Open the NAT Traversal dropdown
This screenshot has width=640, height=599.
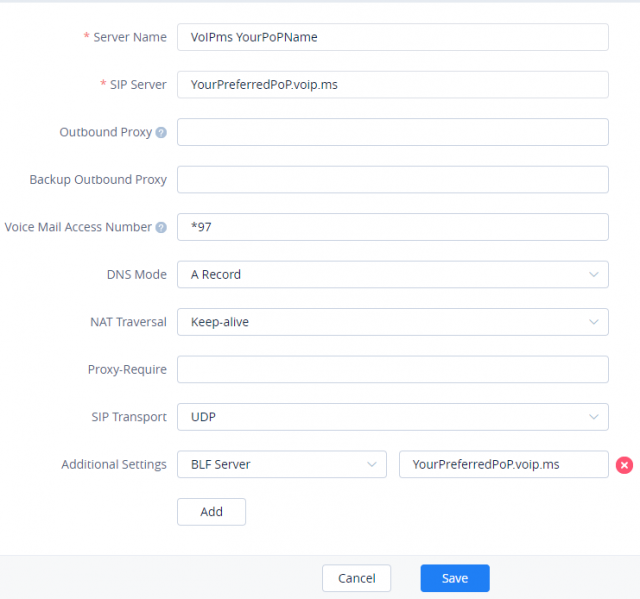tap(393, 322)
